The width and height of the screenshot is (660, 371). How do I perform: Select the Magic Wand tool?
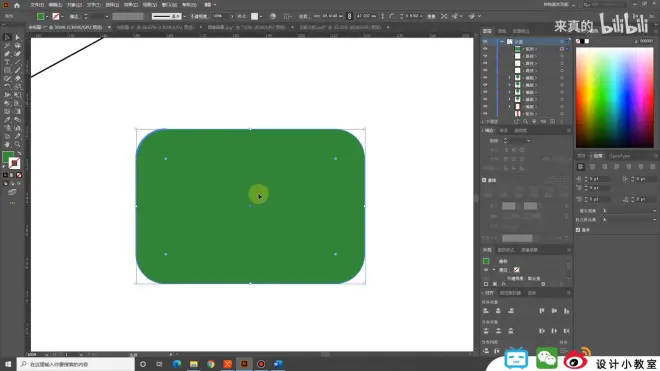7,45
